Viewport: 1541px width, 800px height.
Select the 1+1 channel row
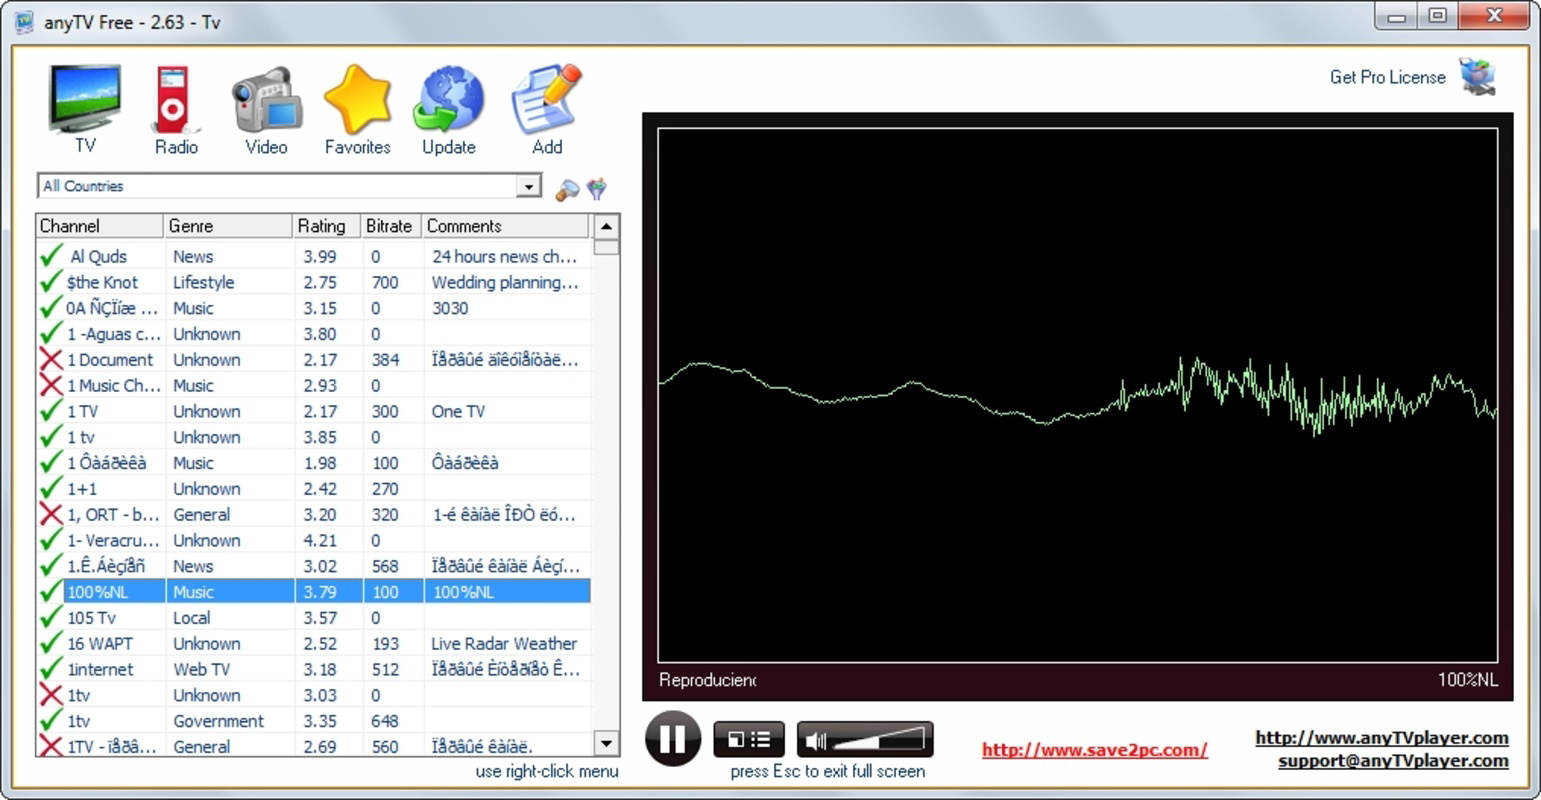pos(313,489)
